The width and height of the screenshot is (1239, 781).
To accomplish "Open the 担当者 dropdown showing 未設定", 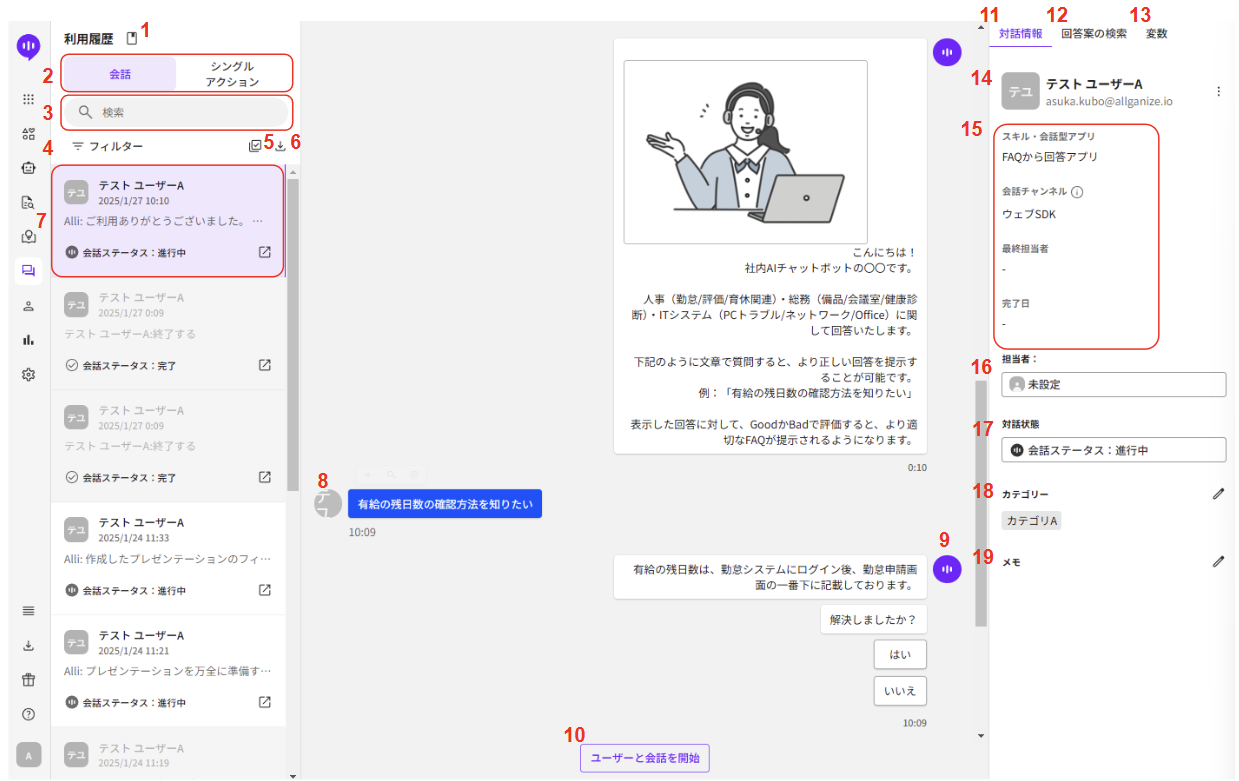I will (x=1113, y=384).
